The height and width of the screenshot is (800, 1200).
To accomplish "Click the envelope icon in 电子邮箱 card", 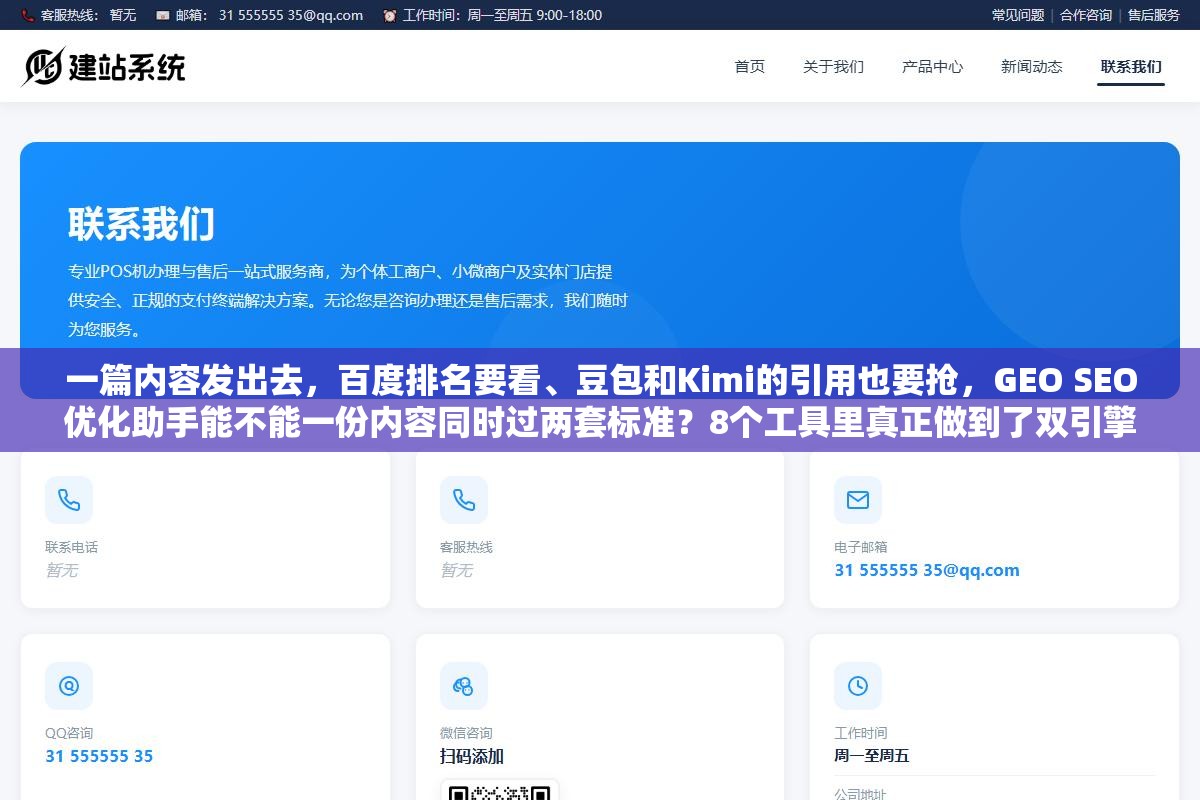I will pyautogui.click(x=858, y=500).
